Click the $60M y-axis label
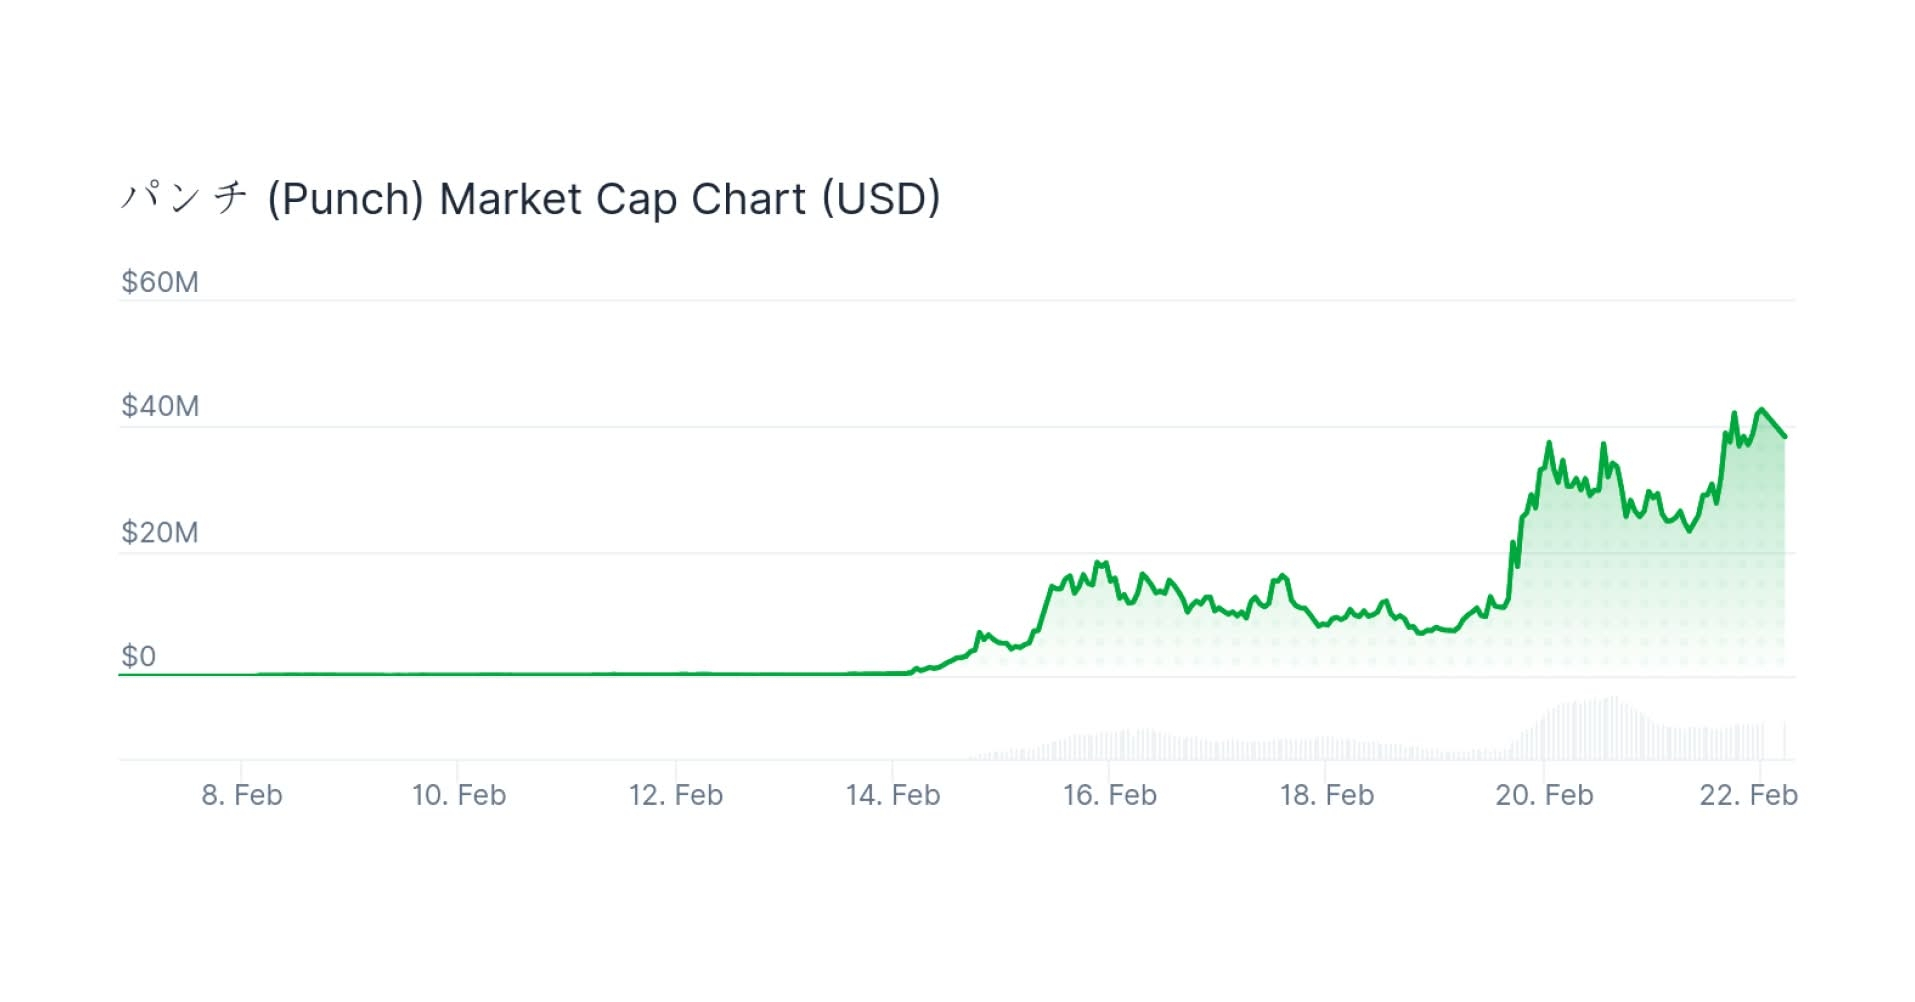 (160, 282)
